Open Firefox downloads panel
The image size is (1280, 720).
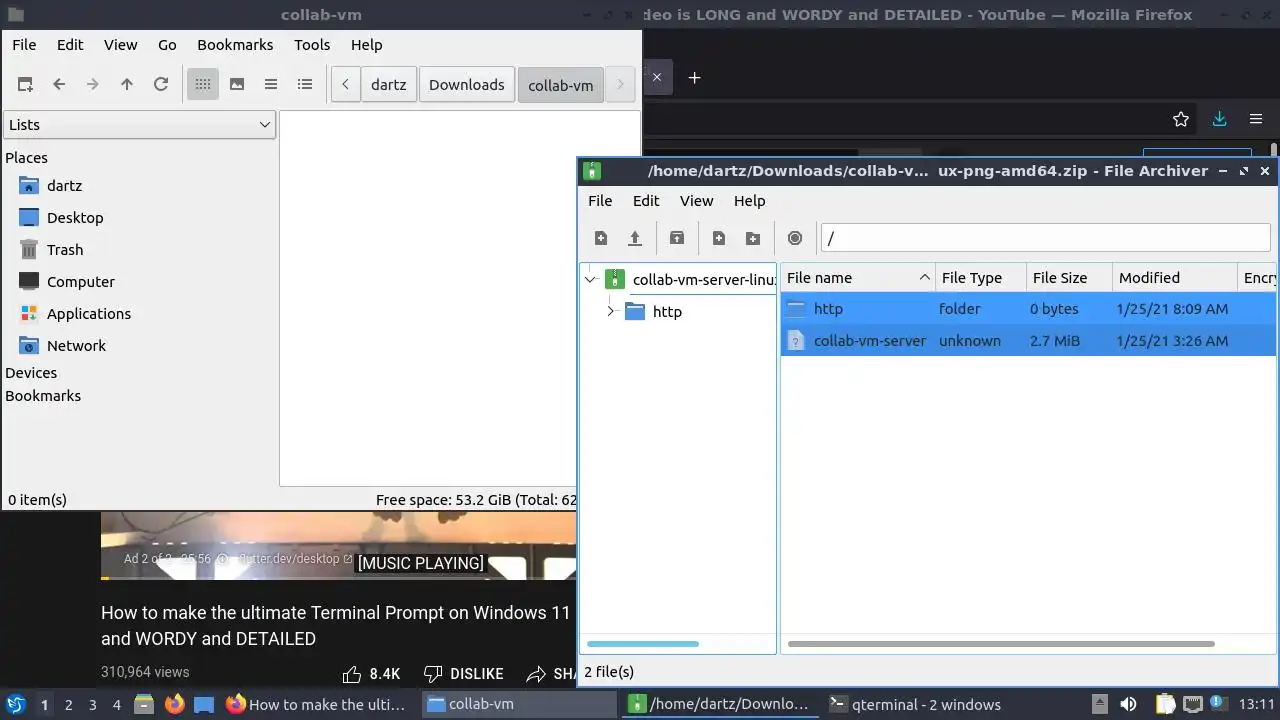[x=1219, y=119]
